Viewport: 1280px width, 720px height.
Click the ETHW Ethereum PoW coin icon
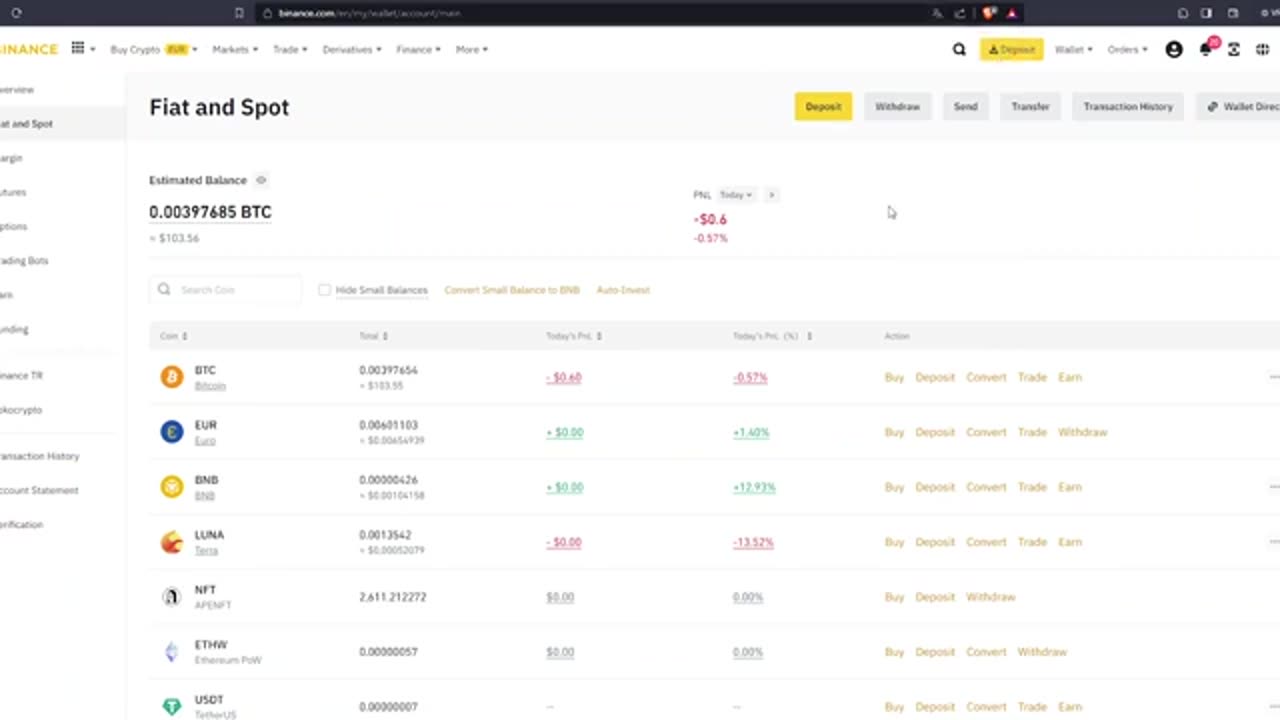click(172, 651)
